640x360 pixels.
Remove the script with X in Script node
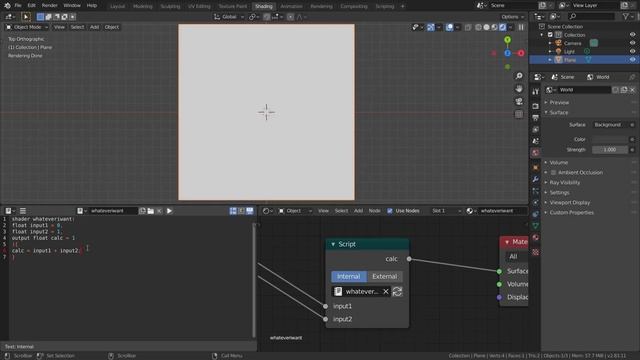tap(386, 291)
